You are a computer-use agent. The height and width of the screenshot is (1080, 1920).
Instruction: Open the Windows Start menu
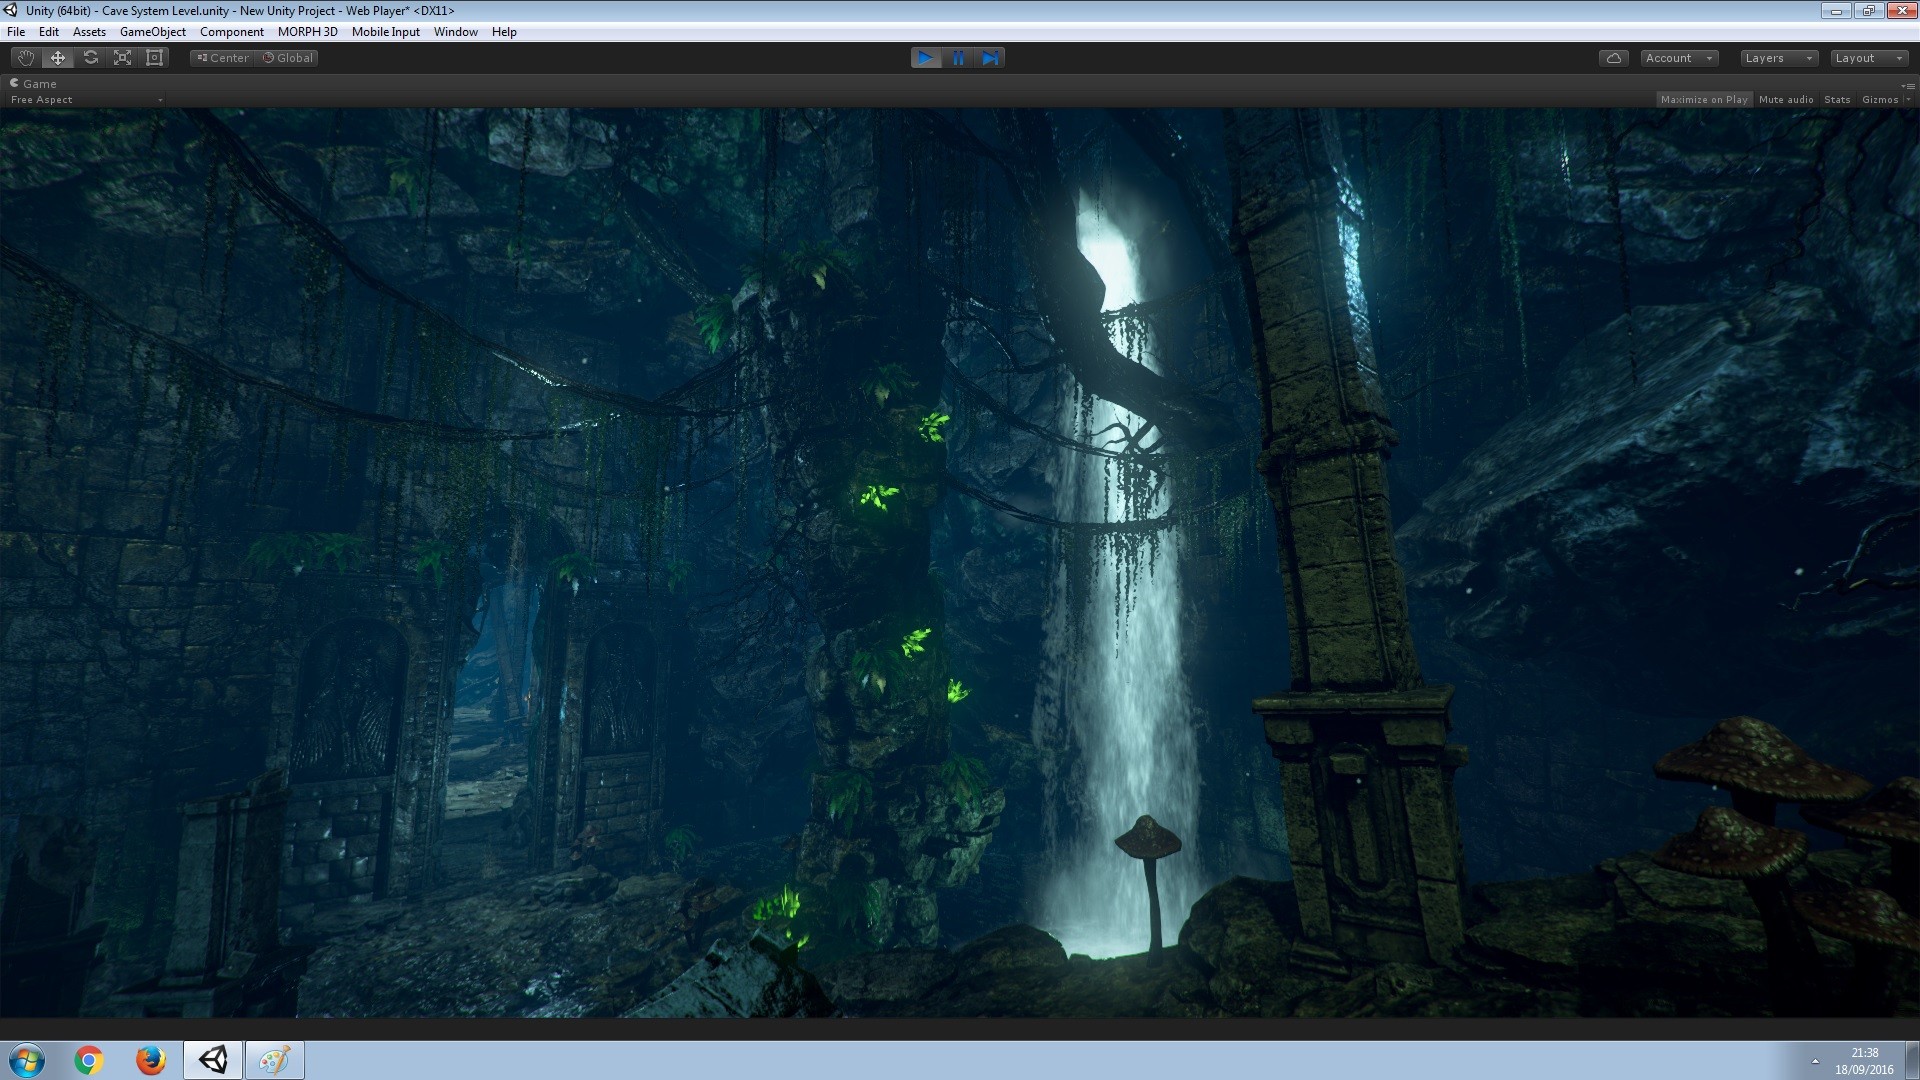(x=27, y=1060)
